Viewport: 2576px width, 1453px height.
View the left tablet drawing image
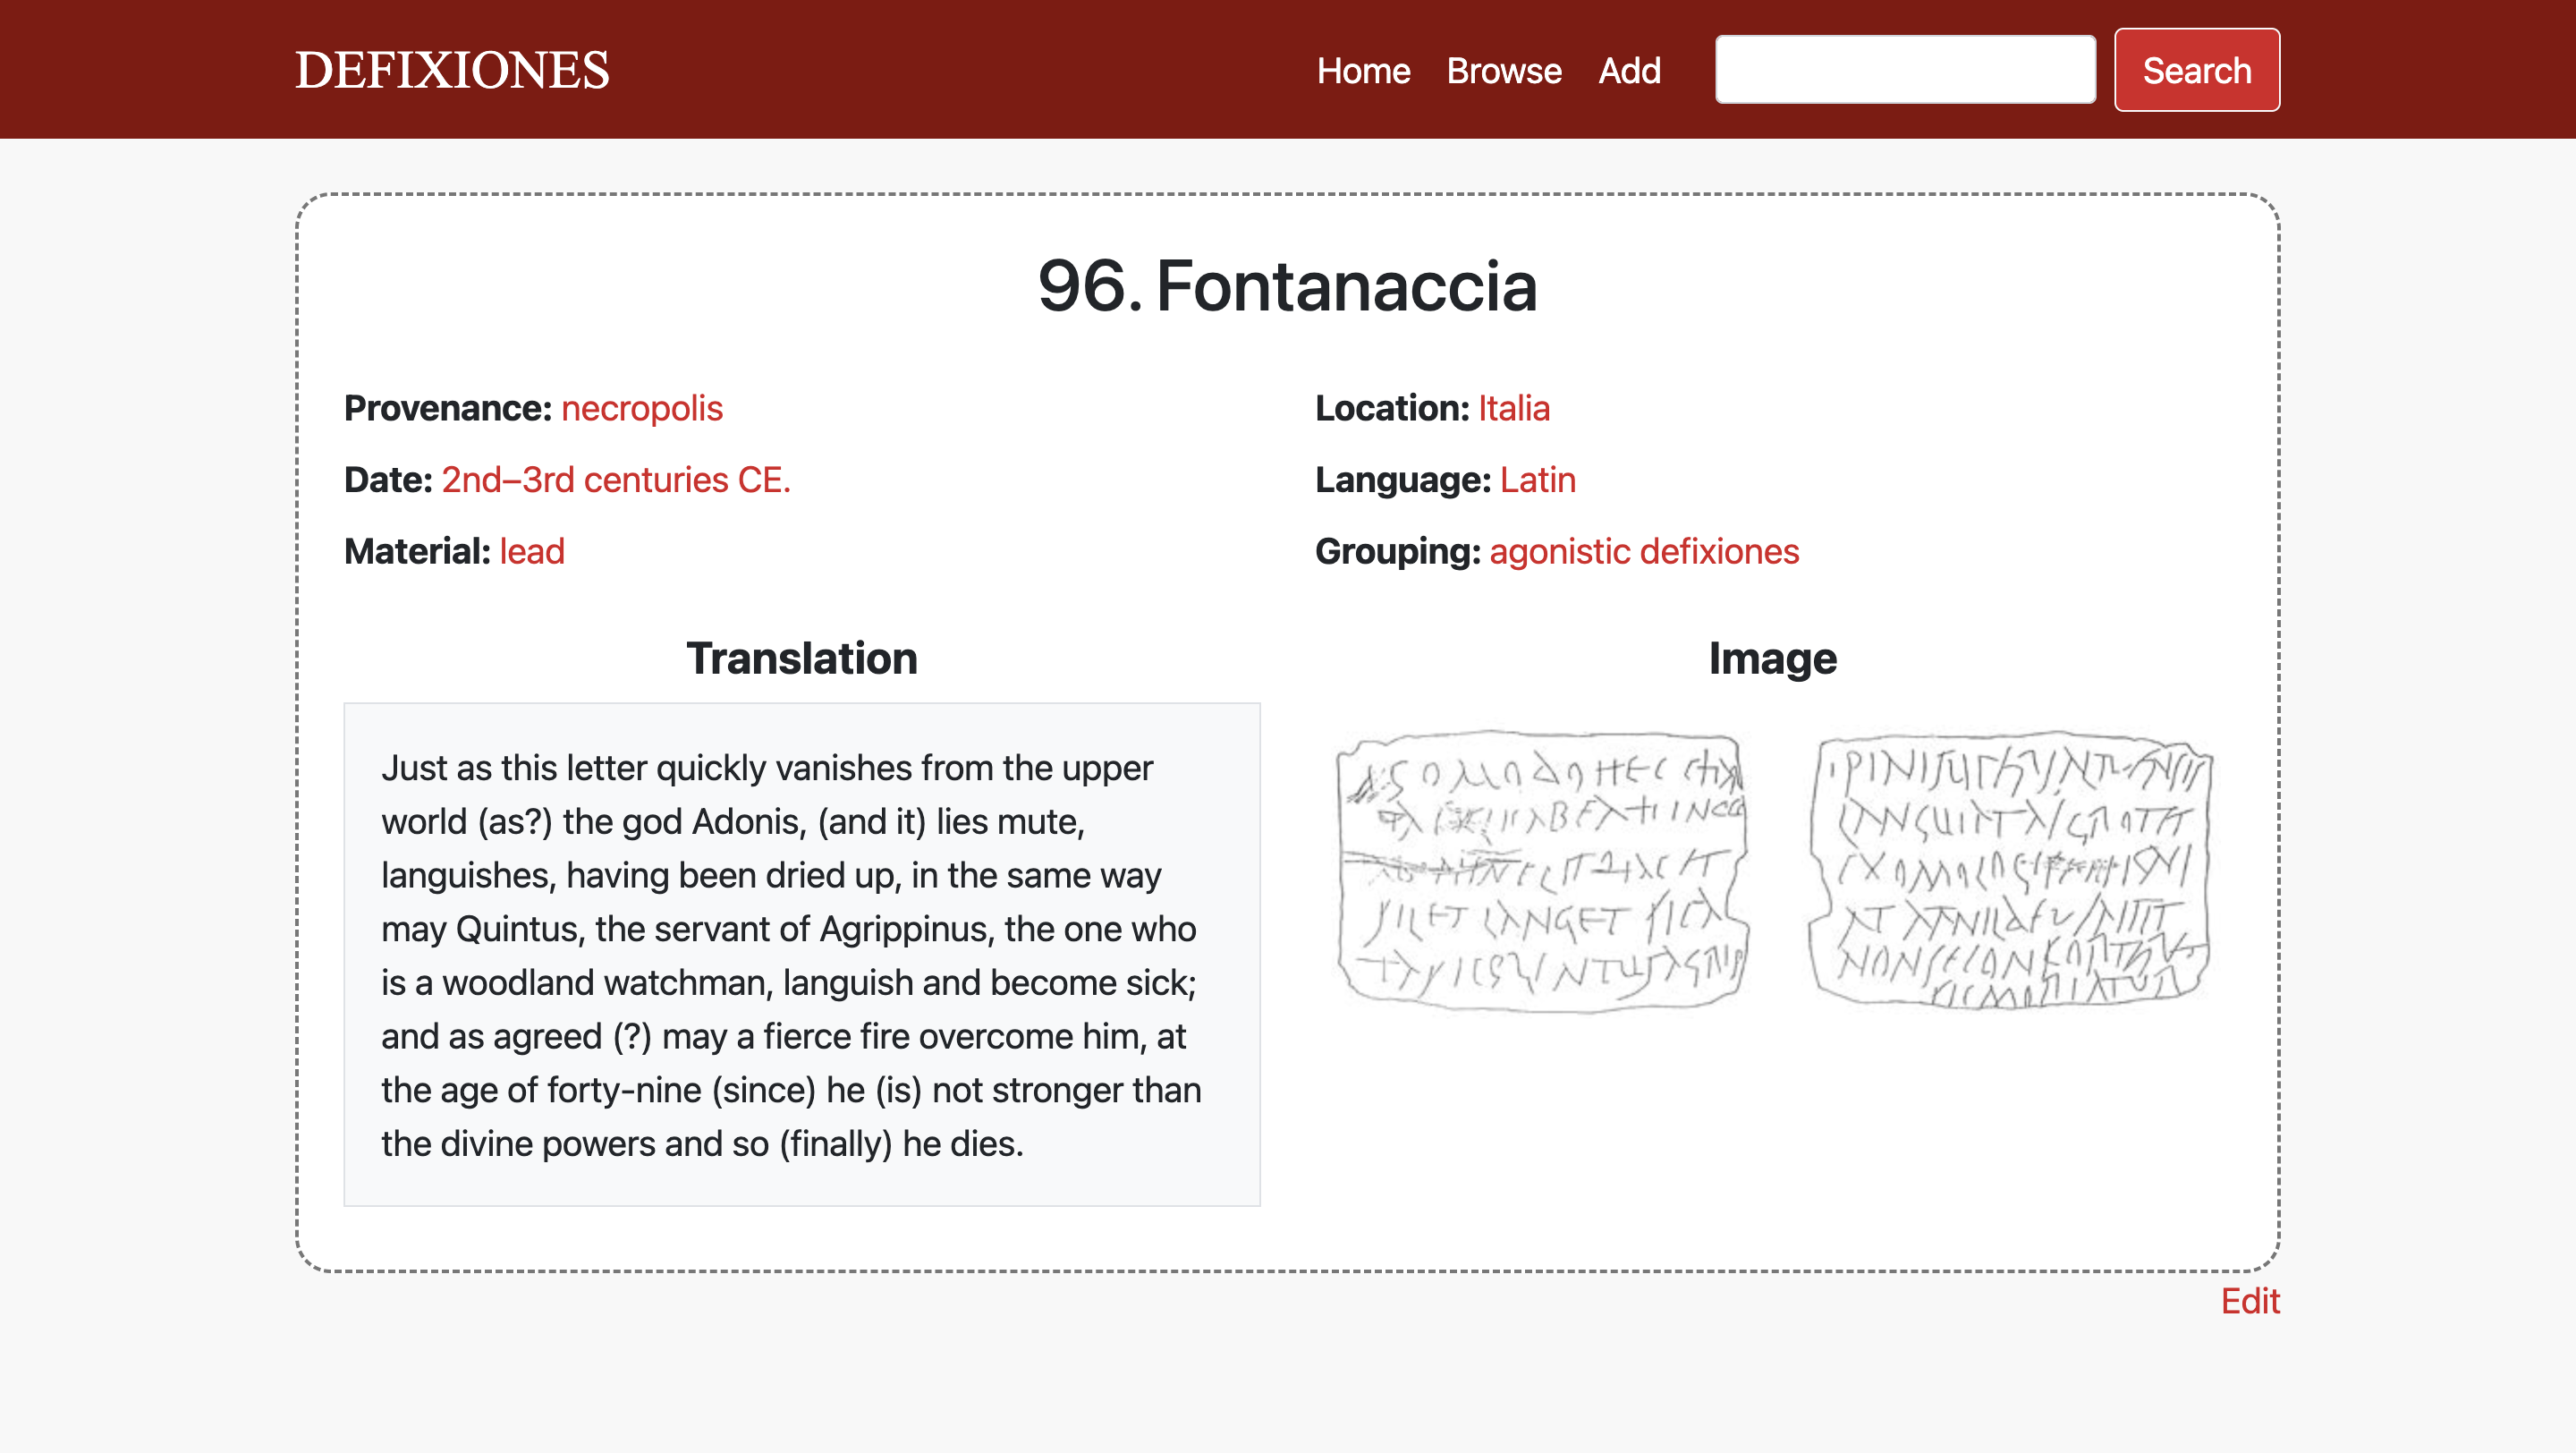(1542, 870)
